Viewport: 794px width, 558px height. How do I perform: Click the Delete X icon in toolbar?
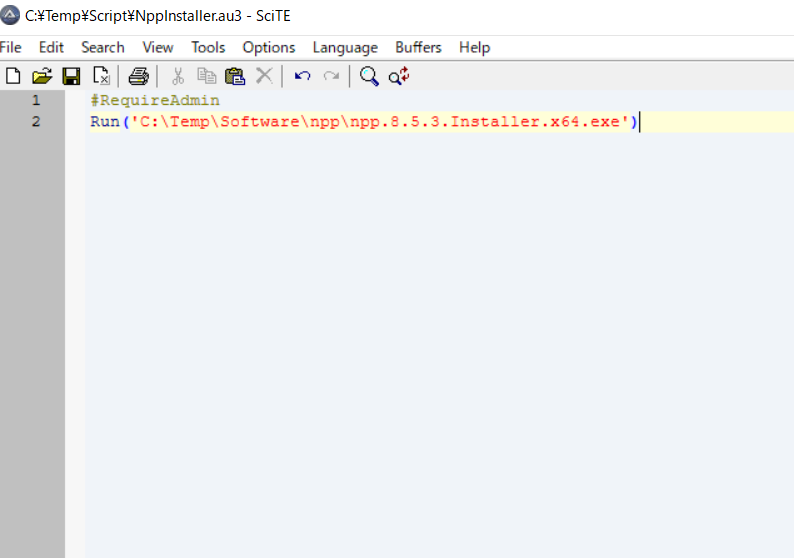(264, 76)
